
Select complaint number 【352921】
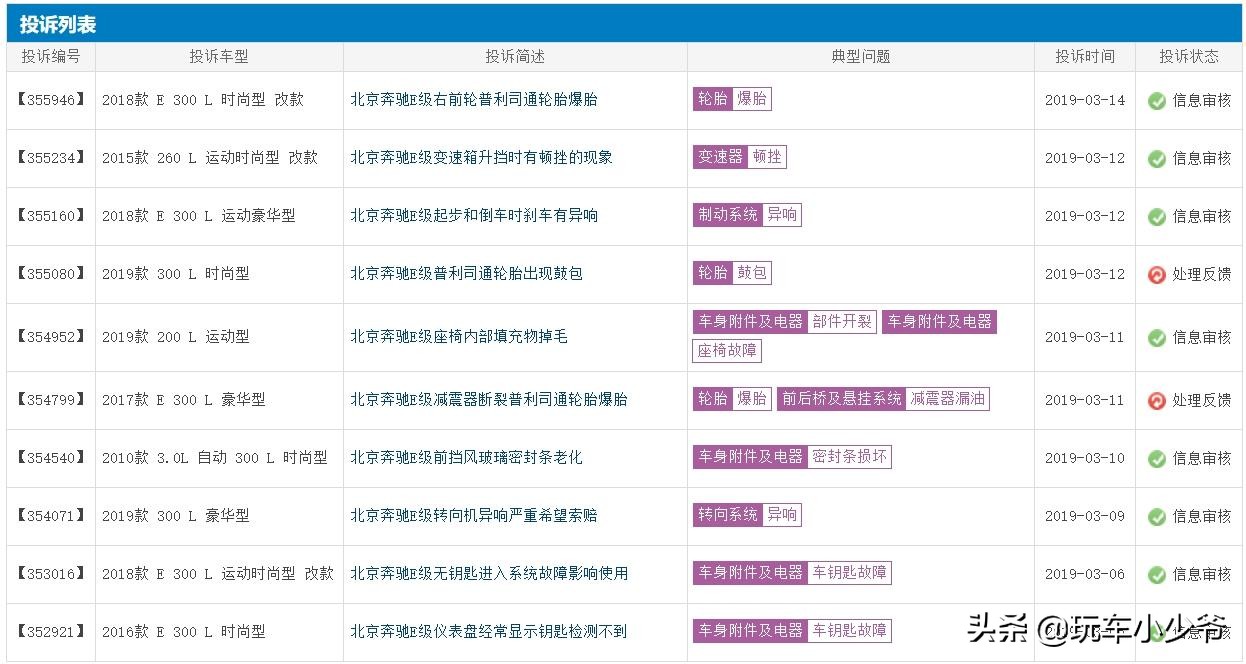point(51,632)
